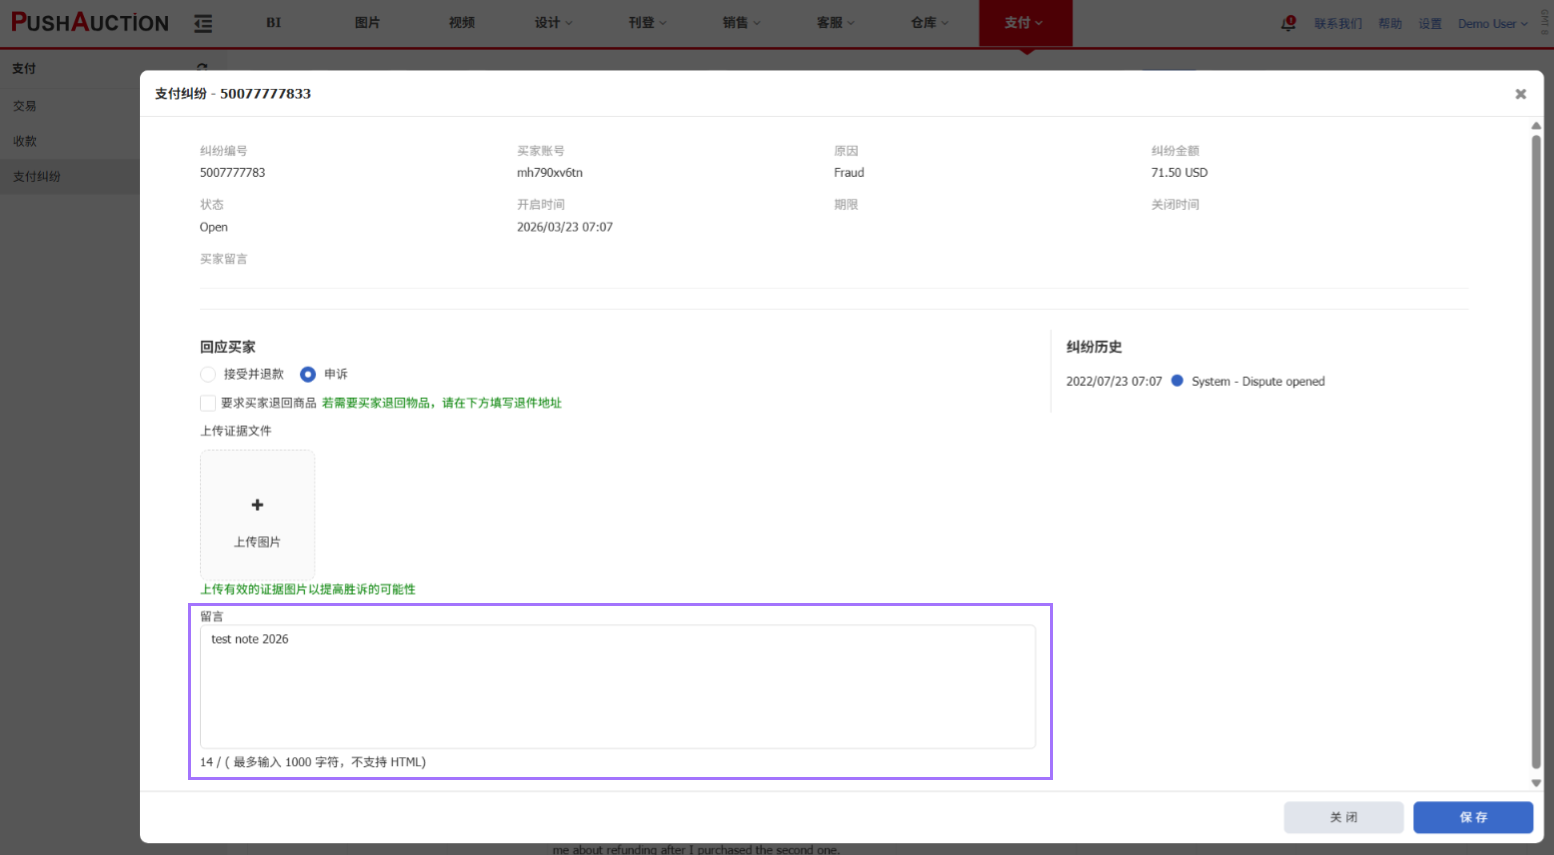Screen dimensions: 1554x855
Task: Click the reason value Fraud
Action: point(849,173)
